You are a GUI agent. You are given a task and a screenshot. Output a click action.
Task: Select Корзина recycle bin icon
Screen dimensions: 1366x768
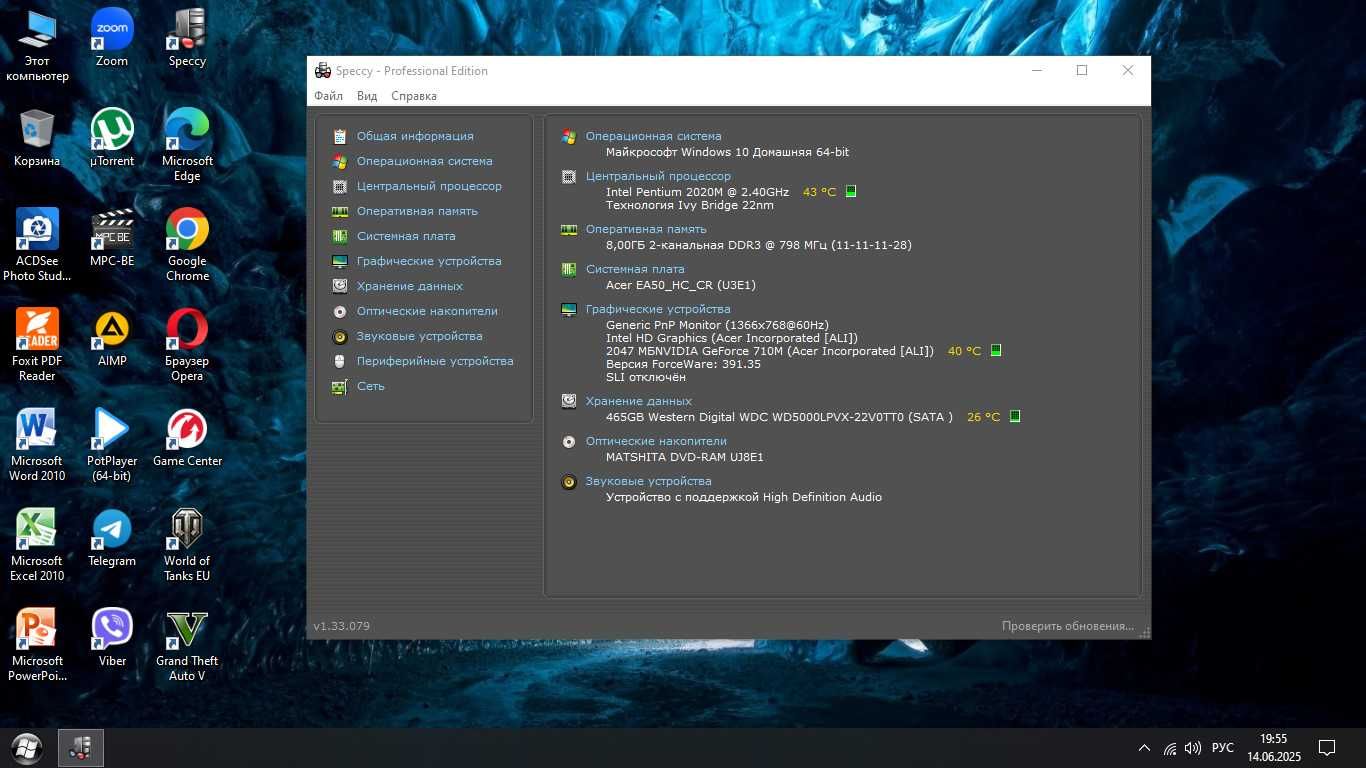[x=37, y=137]
